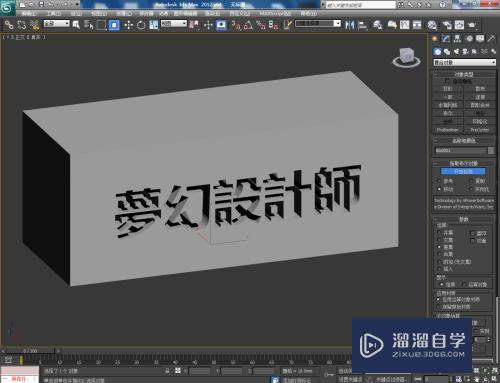Screen dimensions: 500x383
Task: Toggle the Angle Snap icon
Action: click(248, 25)
